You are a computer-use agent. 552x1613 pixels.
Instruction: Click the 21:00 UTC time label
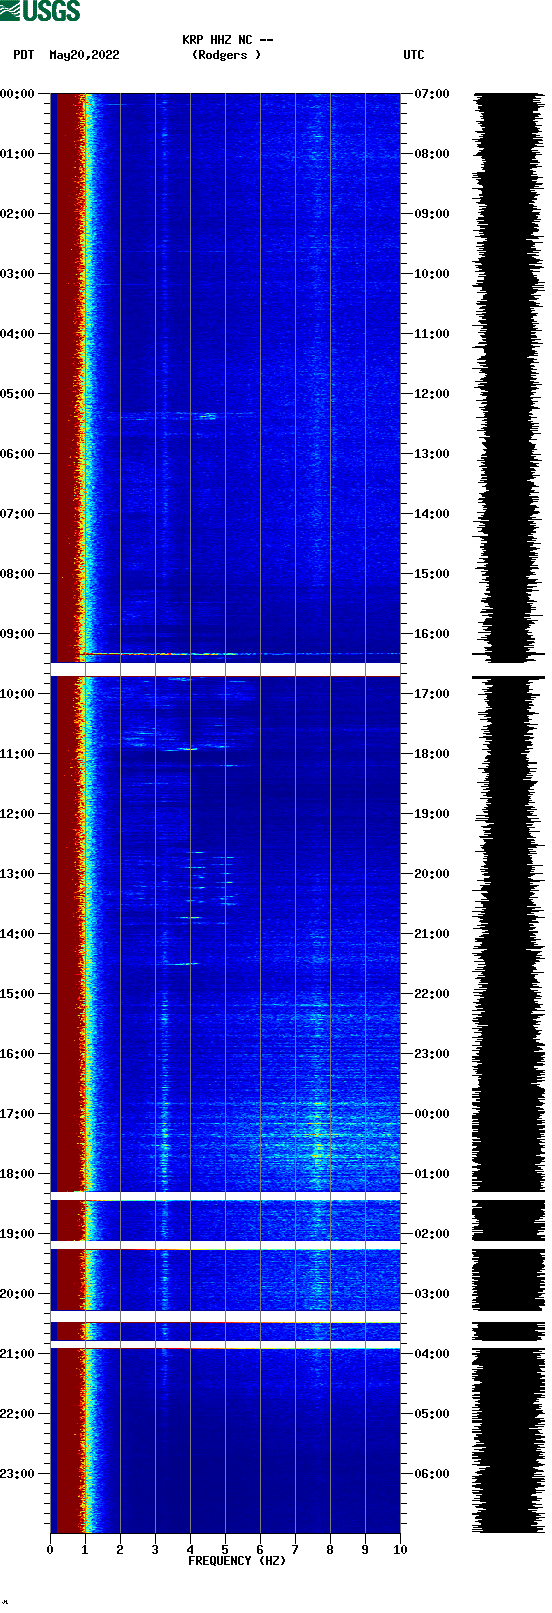(x=432, y=934)
